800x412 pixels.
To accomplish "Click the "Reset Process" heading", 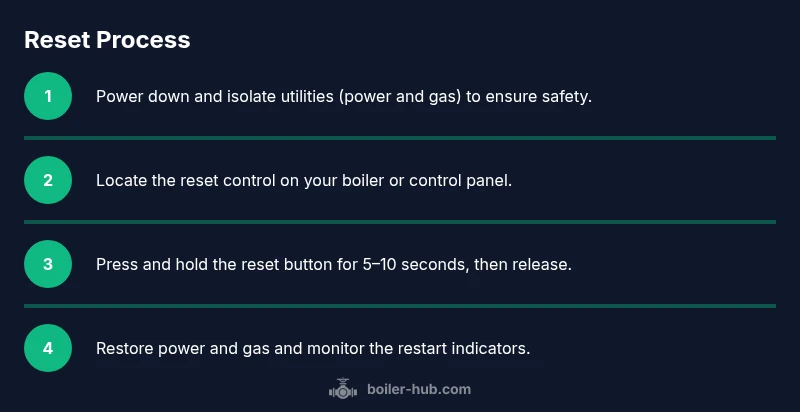I will coord(107,40).
